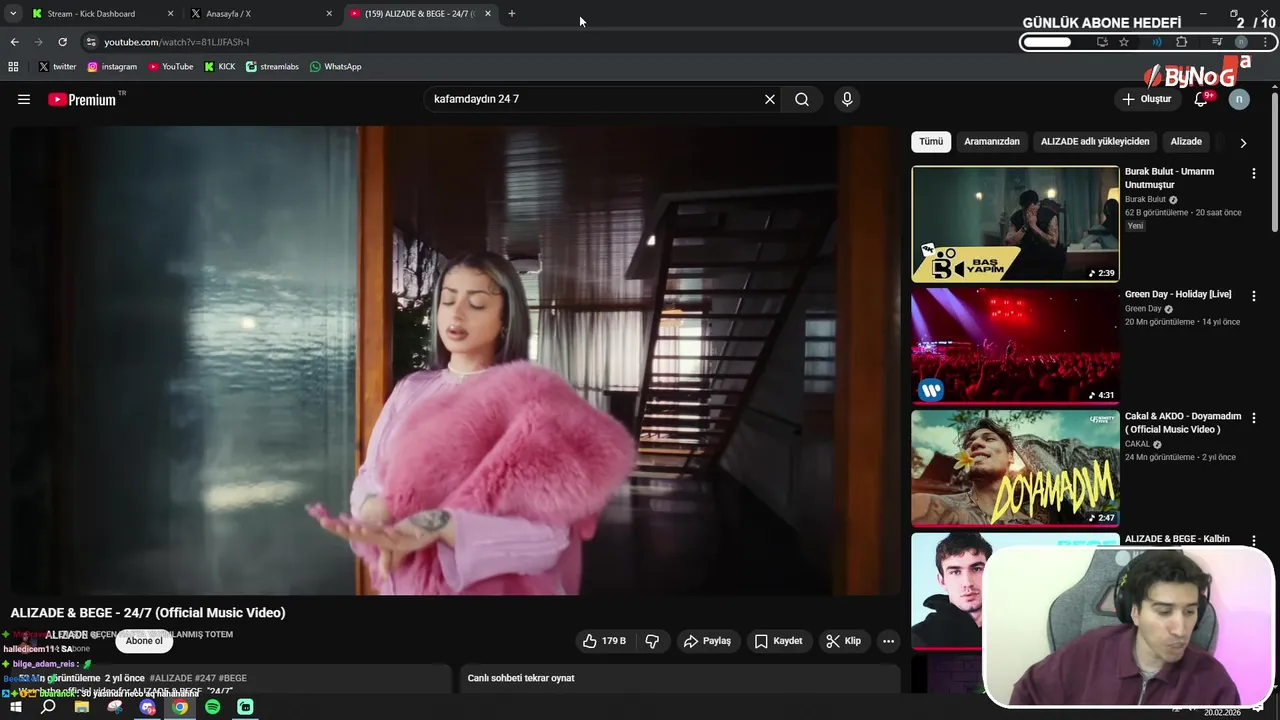This screenshot has height=720, width=1280.
Task: Switch to Anasayfa / X tab
Action: [262, 14]
